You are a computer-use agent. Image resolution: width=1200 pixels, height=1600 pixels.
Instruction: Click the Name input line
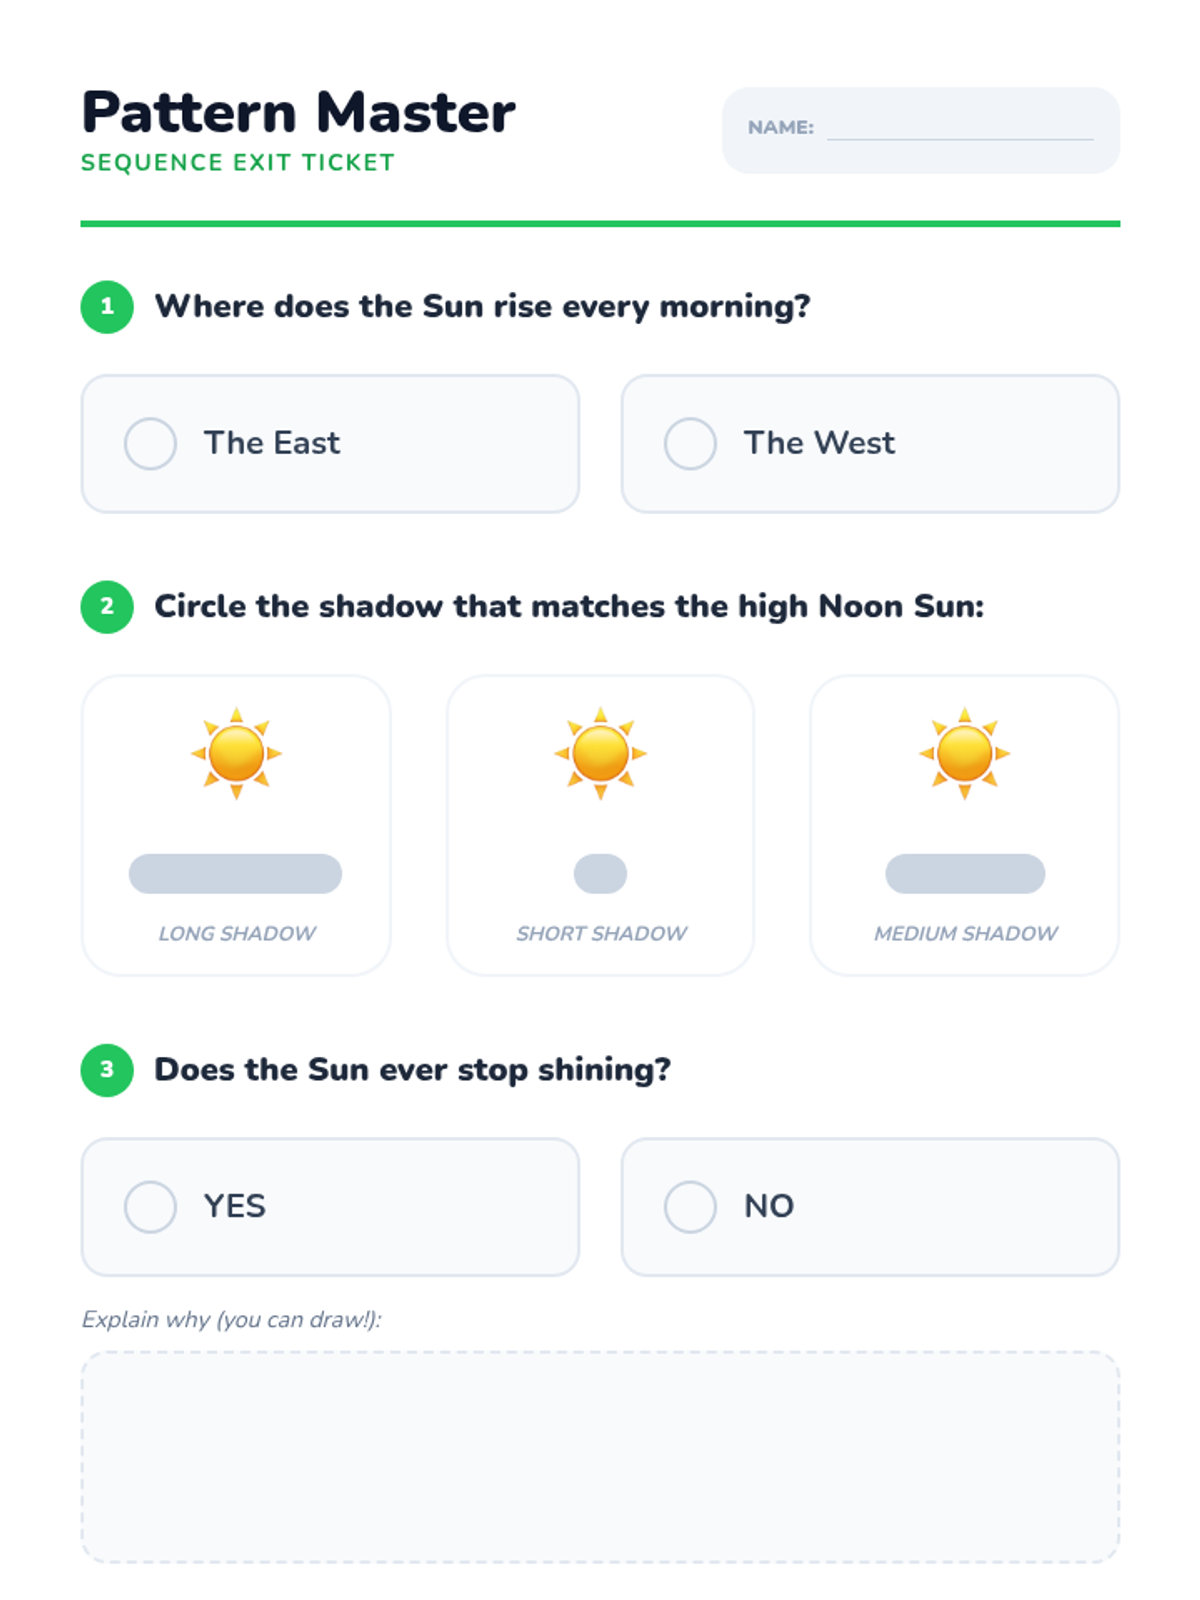coord(960,129)
